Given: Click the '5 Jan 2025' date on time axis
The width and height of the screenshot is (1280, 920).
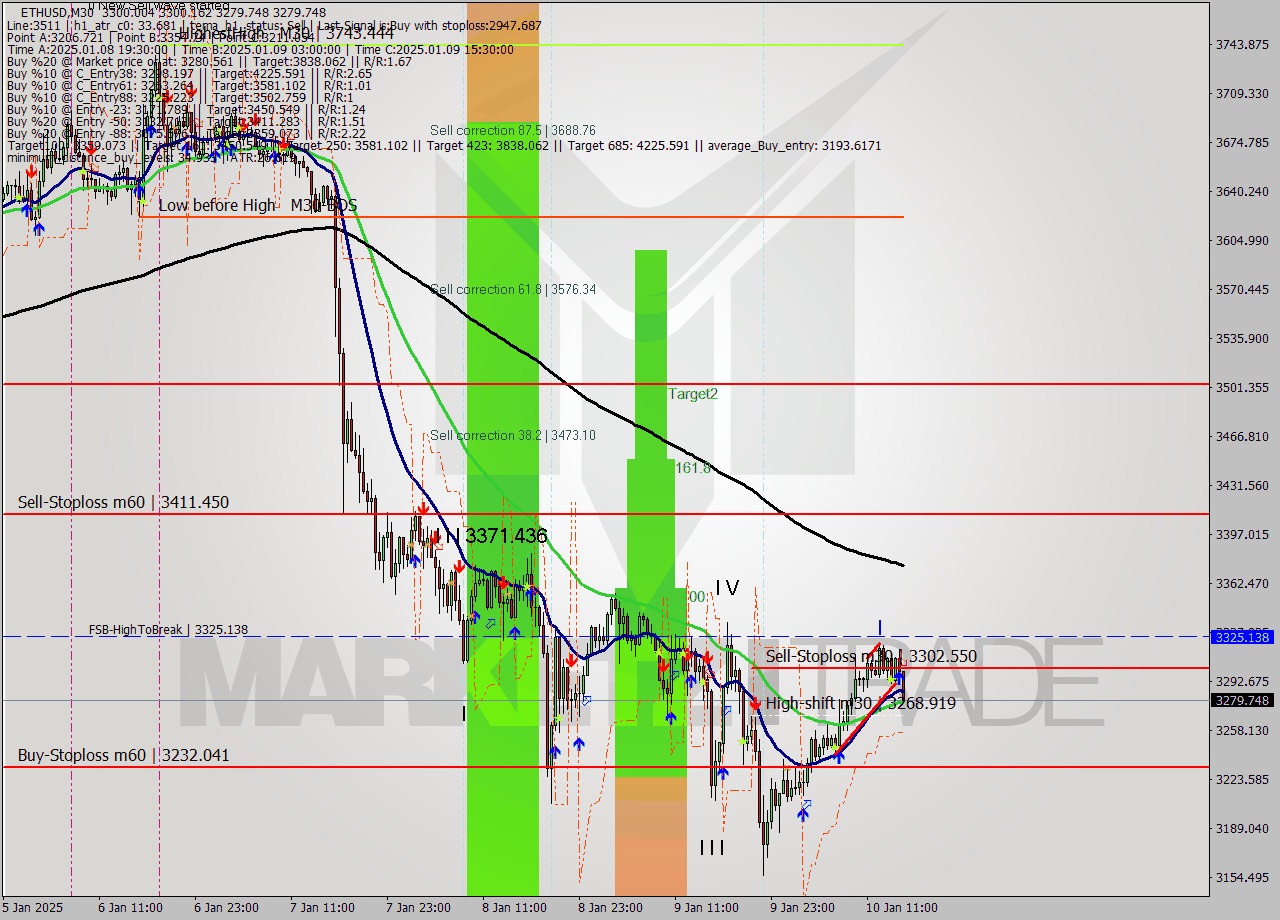Looking at the screenshot, I should 32,908.
